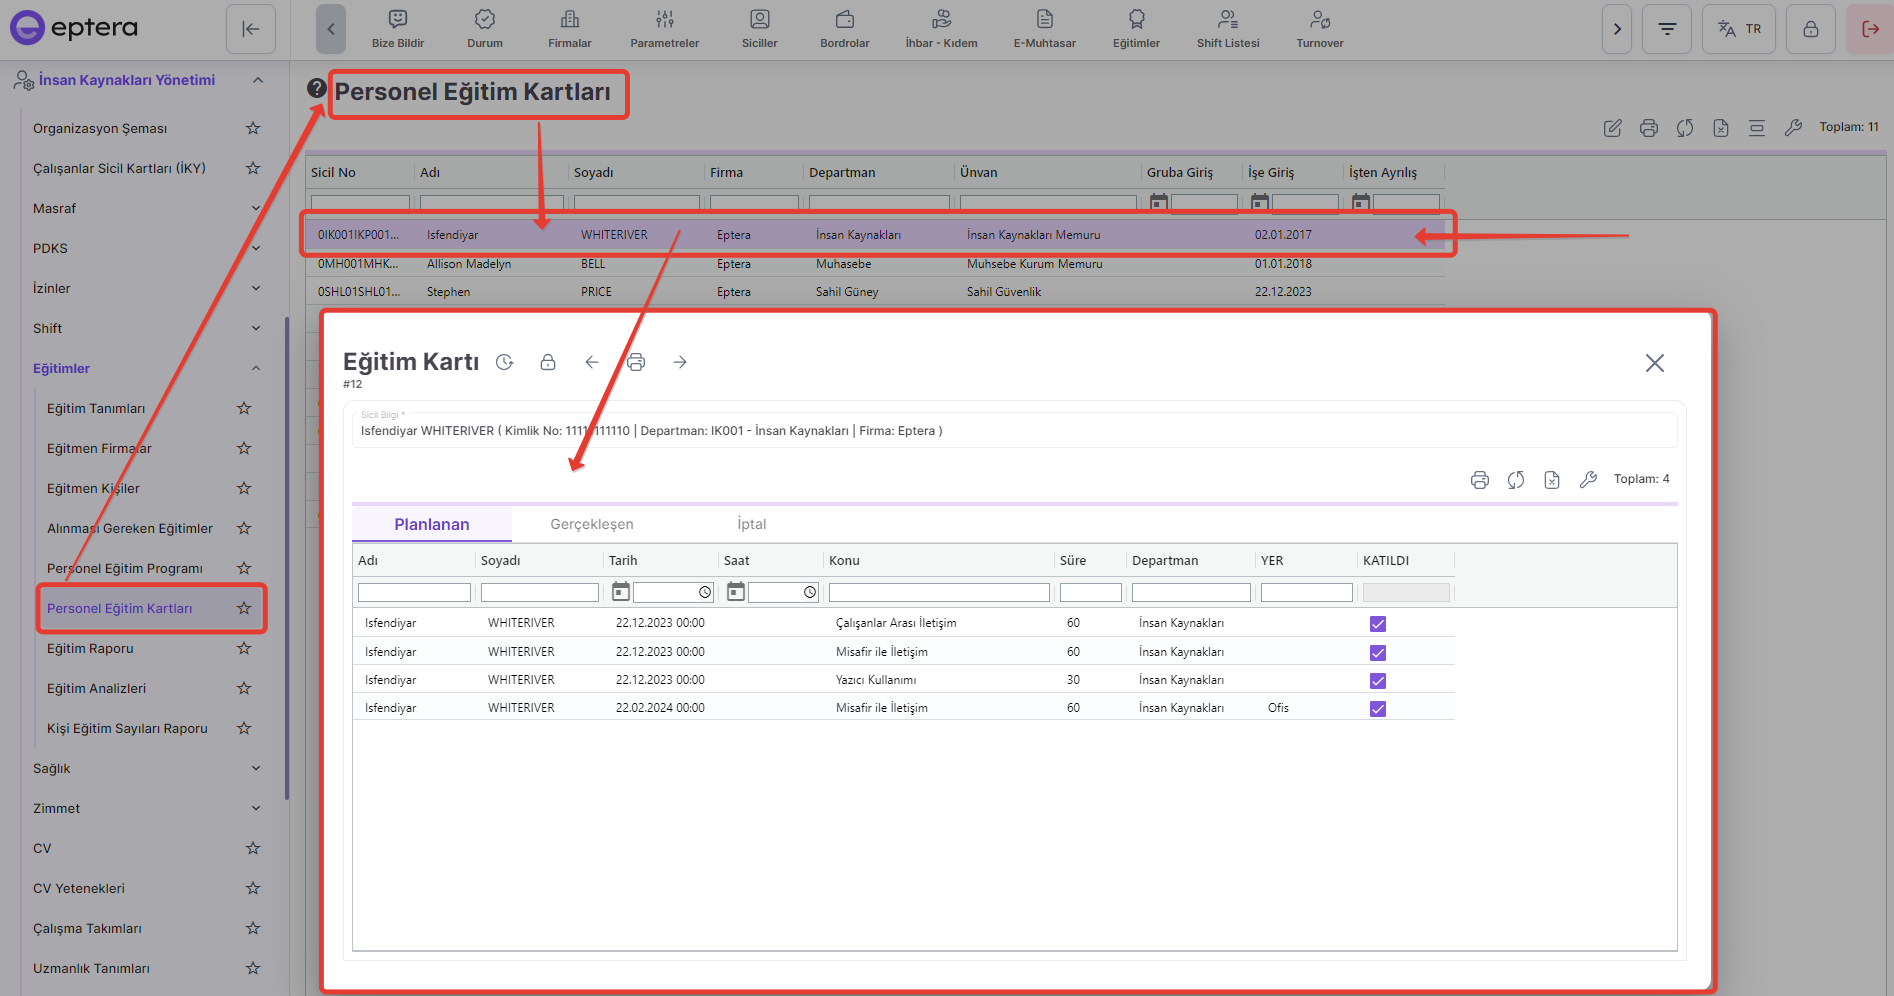1894x996 pixels.
Task: Toggle KATILDI checkbox in the Ofis row
Action: point(1378,709)
